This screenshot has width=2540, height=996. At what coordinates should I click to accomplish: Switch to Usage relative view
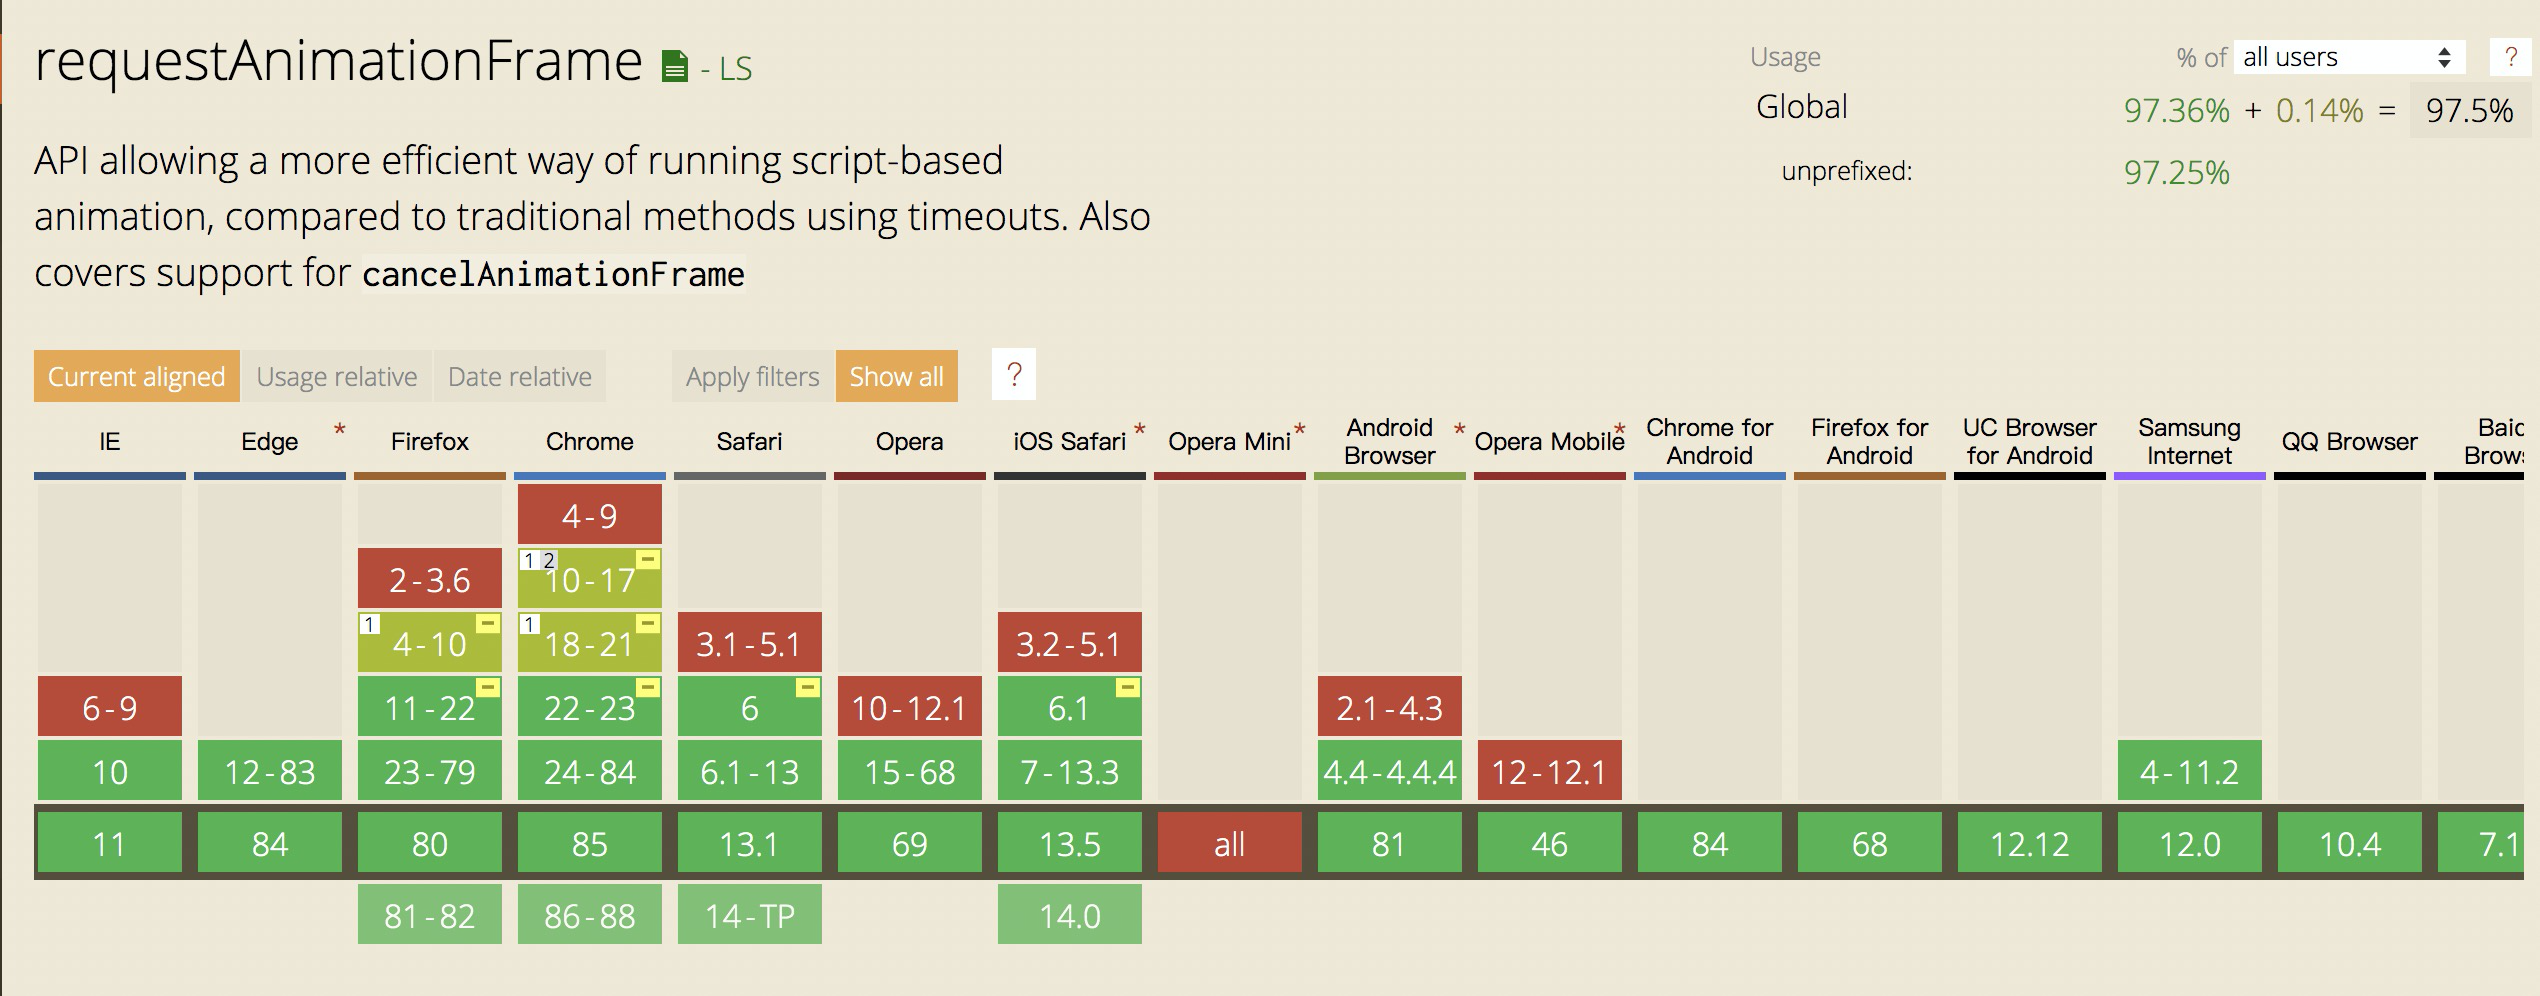pos(337,376)
